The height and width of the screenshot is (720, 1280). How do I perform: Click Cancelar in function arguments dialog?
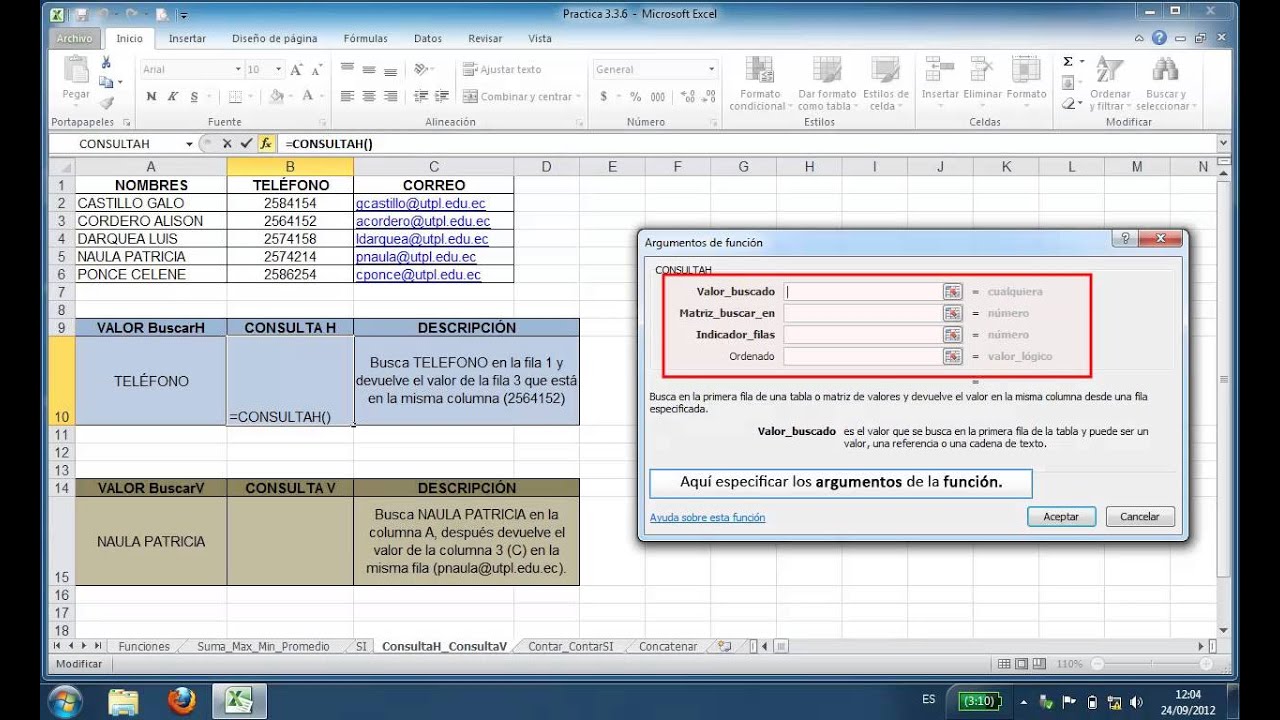(x=1139, y=517)
